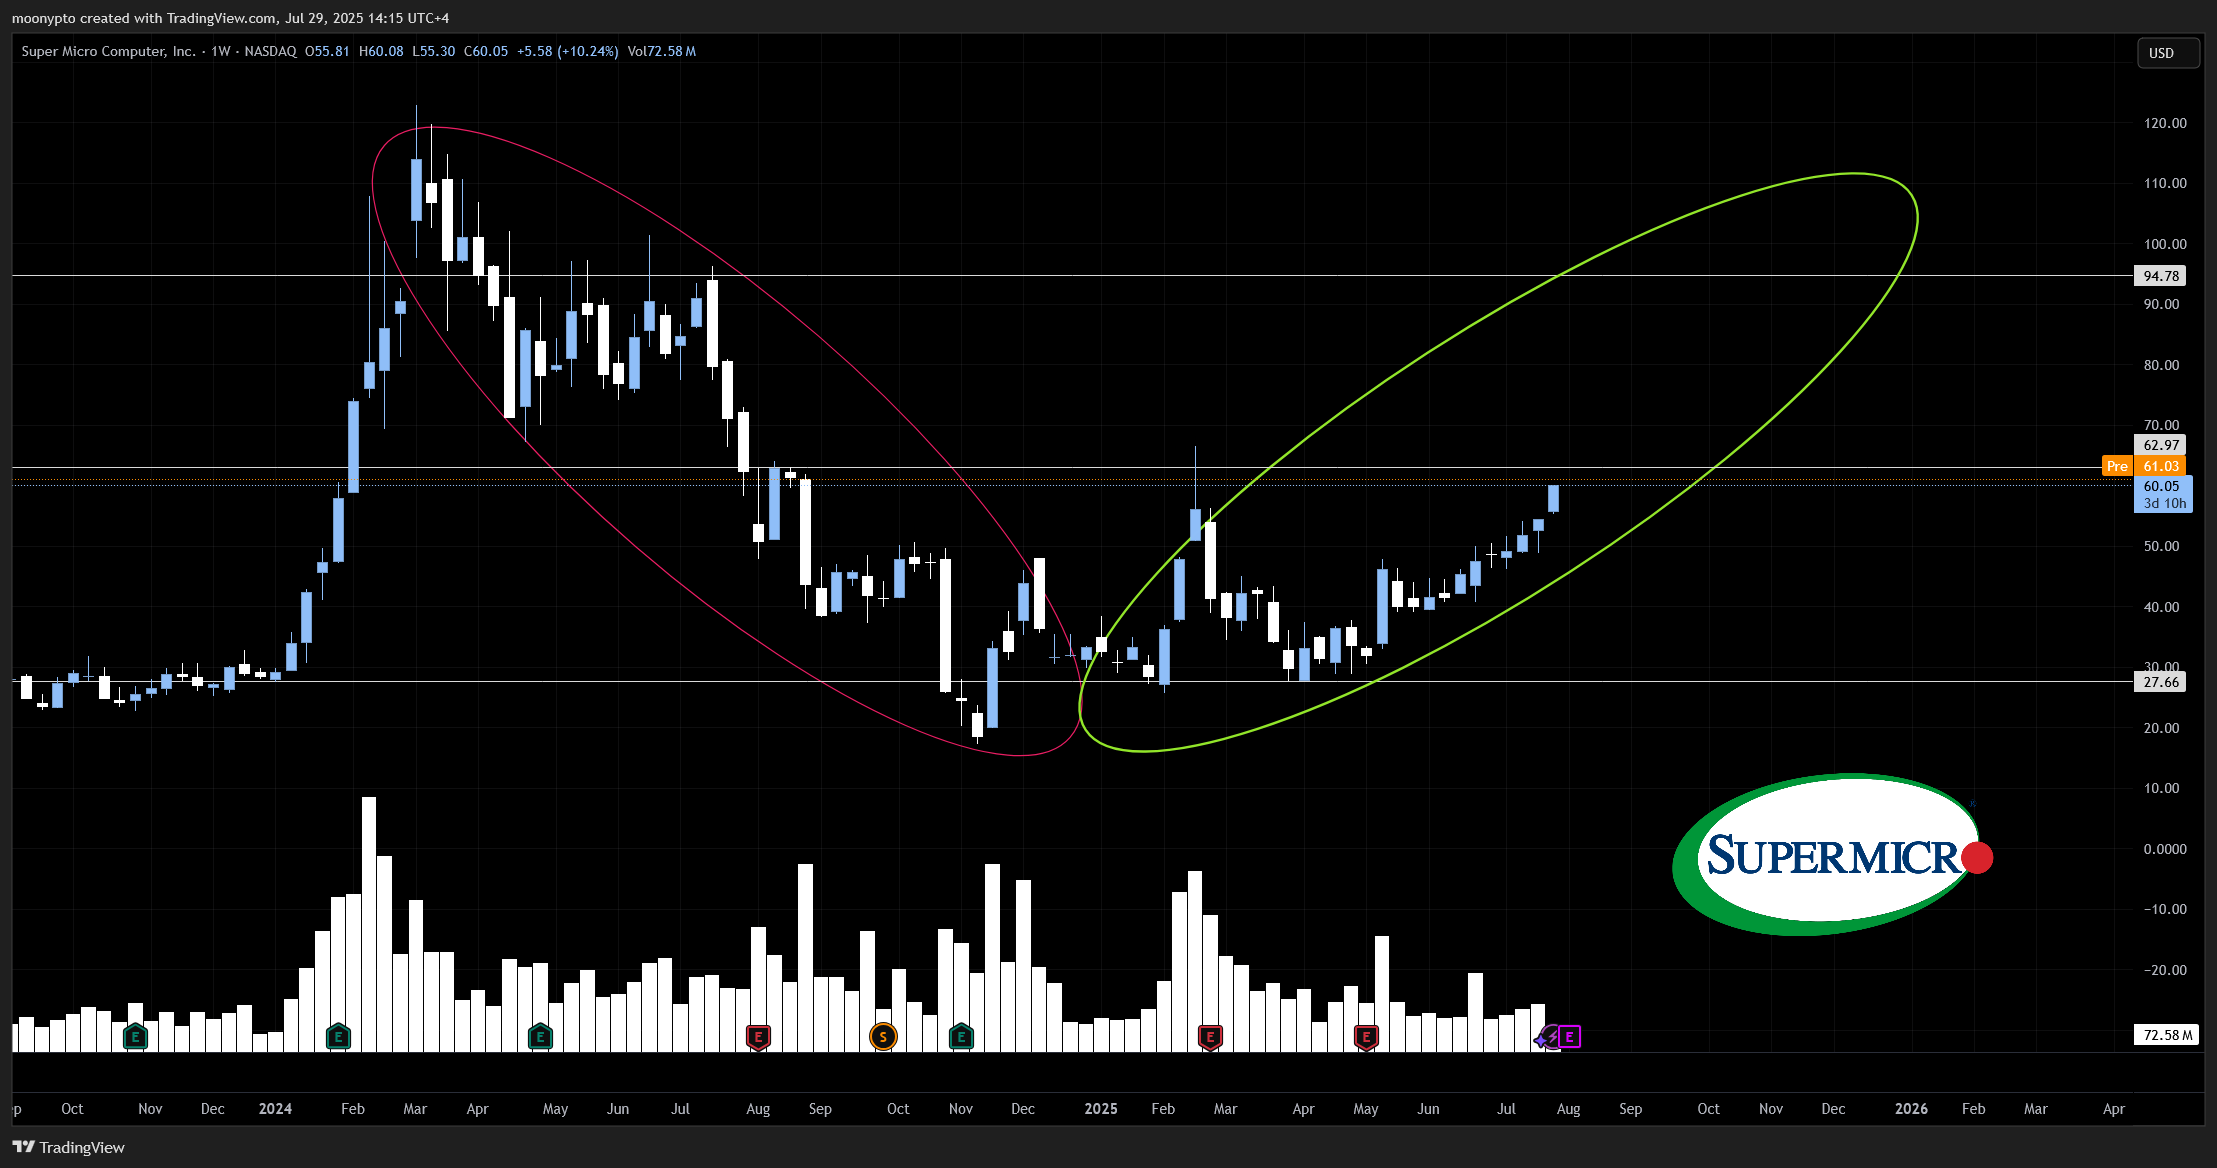Select the Supermicro logo image on chart

coord(1832,855)
